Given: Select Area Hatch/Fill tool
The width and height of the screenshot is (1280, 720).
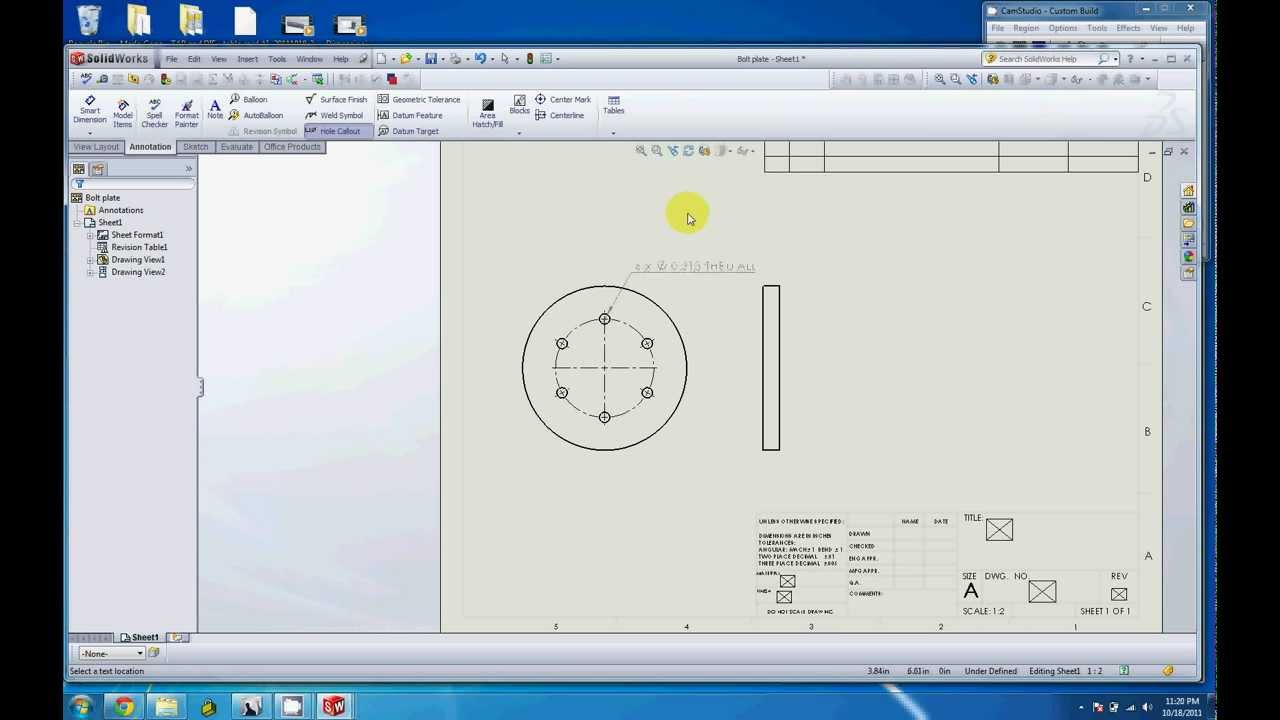Looking at the screenshot, I should (x=487, y=113).
